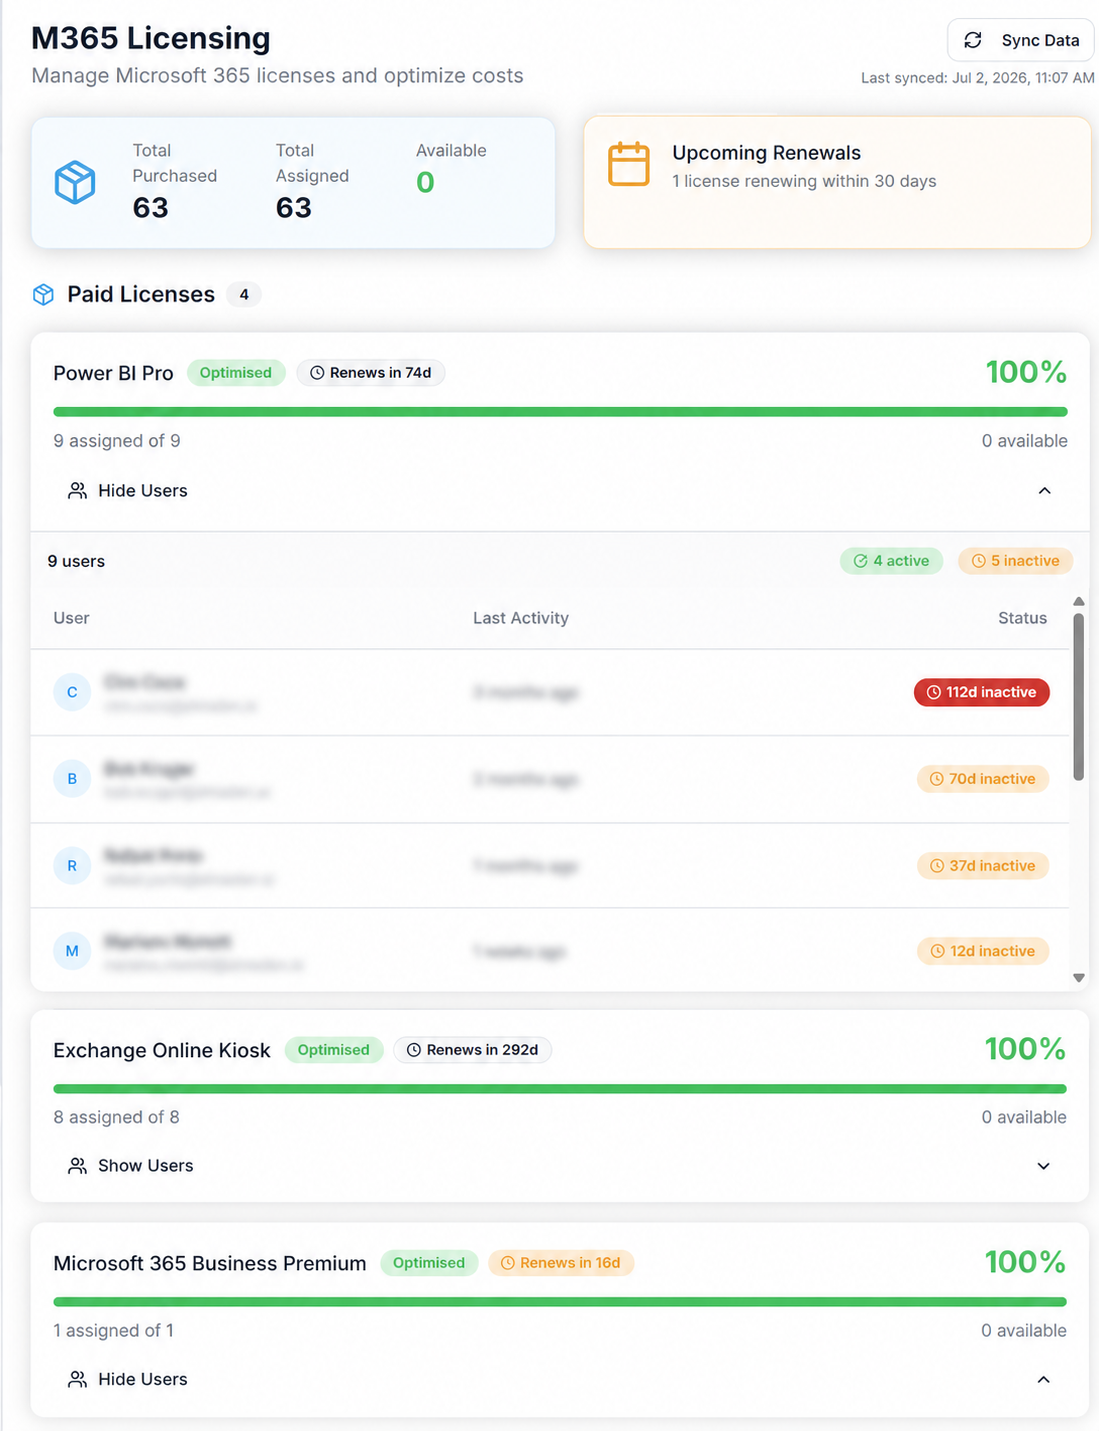Expand Exchange Online Kiosk with Show Users
The width and height of the screenshot is (1099, 1431).
(x=560, y=1166)
